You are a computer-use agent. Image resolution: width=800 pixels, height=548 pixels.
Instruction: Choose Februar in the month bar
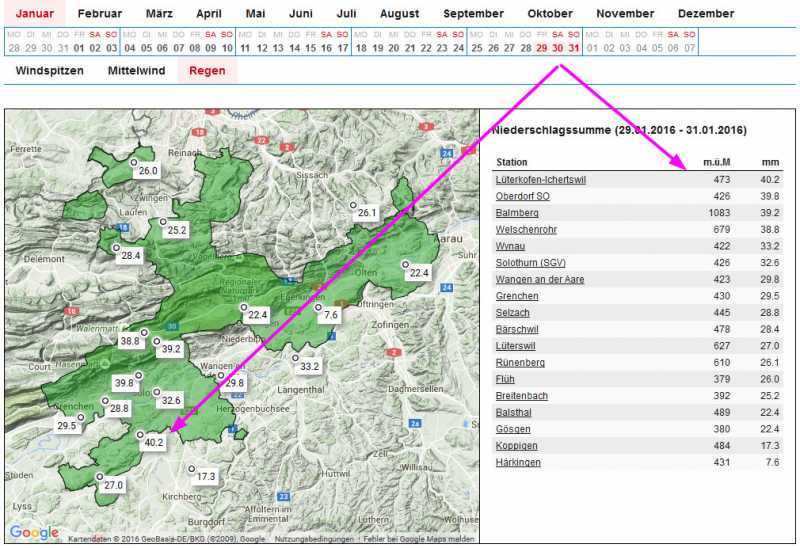(100, 14)
